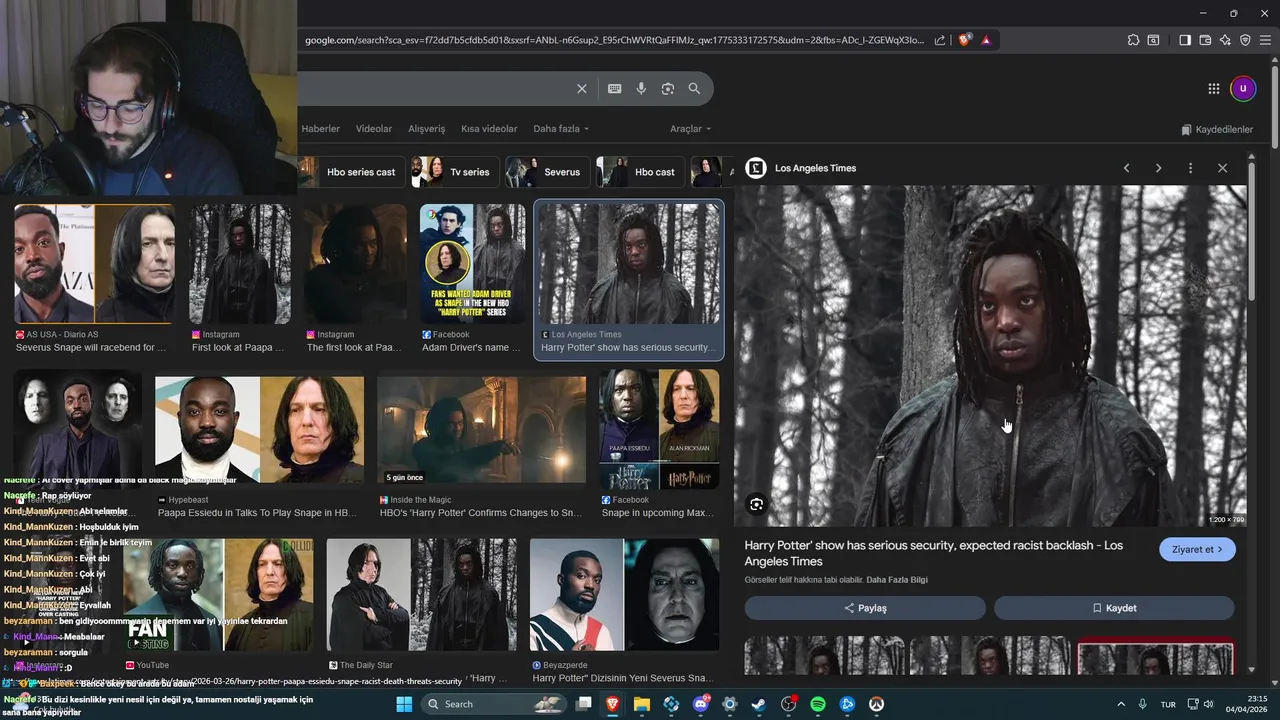The height and width of the screenshot is (720, 1280).
Task: Select the Hbo series cast chip
Action: pyautogui.click(x=350, y=172)
